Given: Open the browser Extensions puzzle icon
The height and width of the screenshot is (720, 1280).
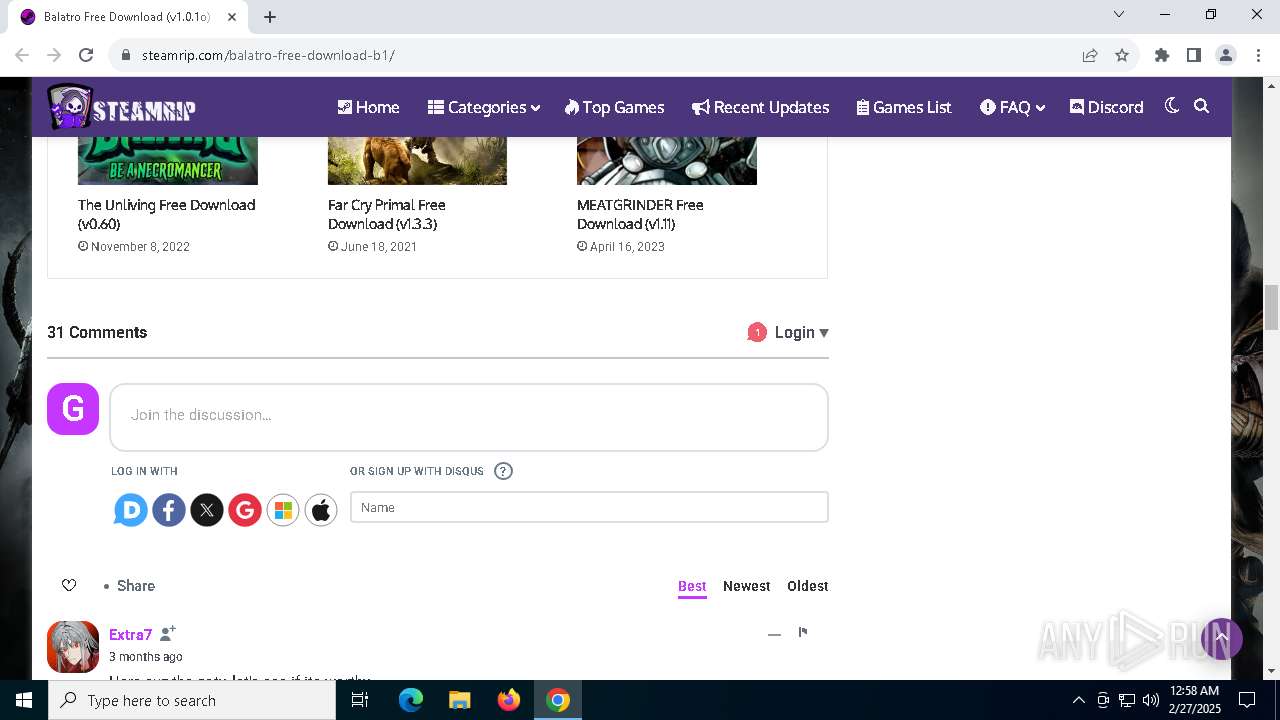Looking at the screenshot, I should pyautogui.click(x=1162, y=55).
